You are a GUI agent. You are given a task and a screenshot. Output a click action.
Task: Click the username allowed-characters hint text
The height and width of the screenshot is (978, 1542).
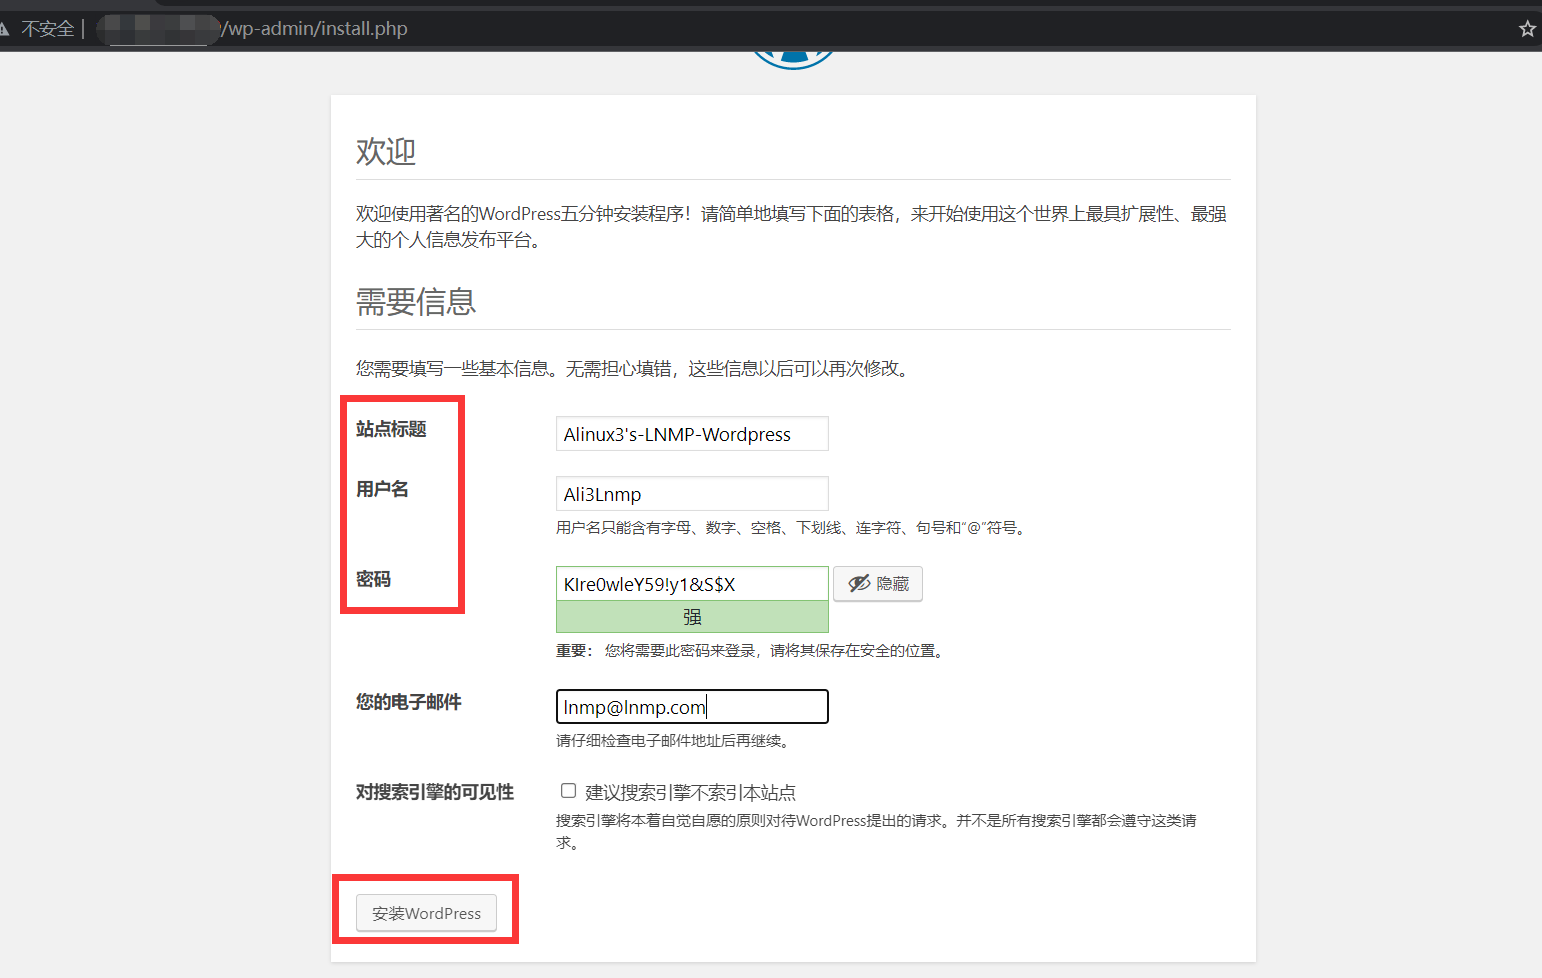point(792,528)
